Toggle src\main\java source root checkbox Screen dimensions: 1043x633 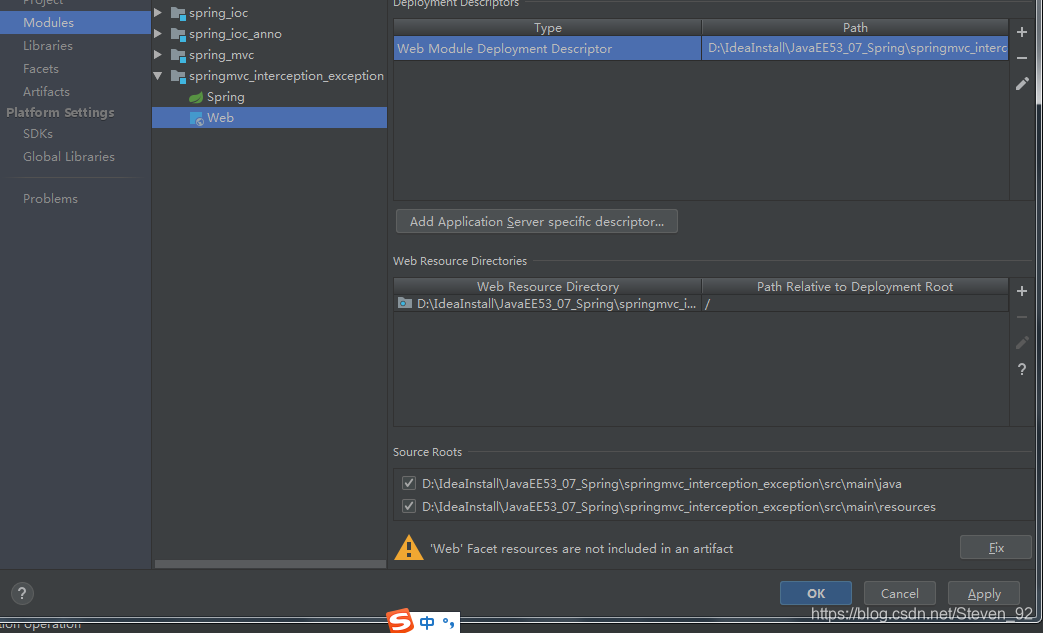click(408, 483)
